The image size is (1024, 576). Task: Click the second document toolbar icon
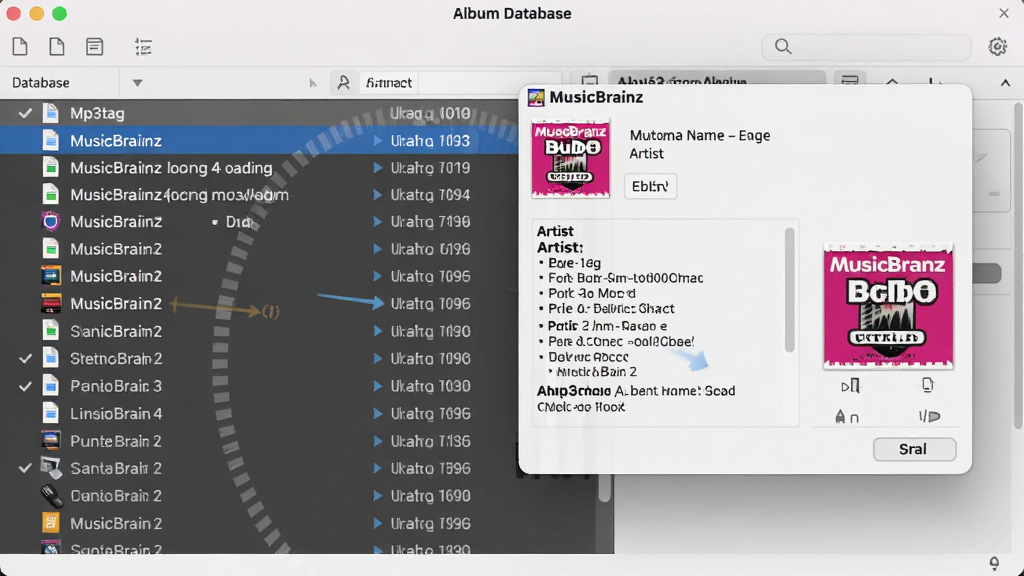point(57,46)
